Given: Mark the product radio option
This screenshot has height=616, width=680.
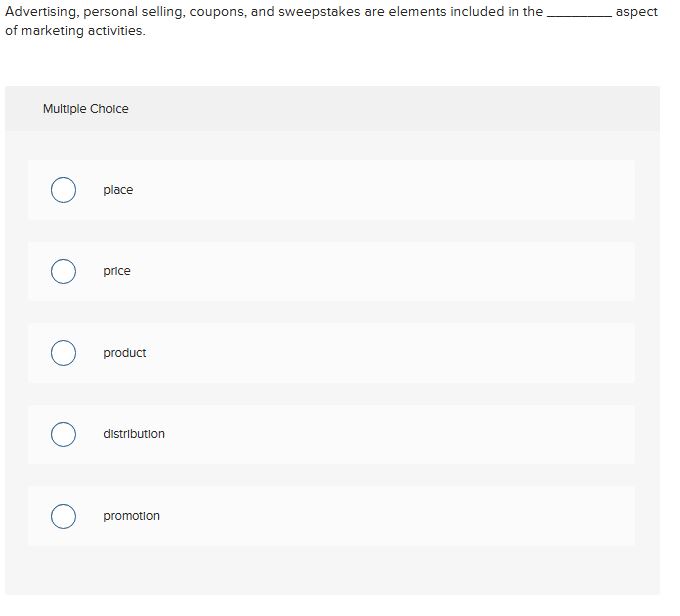Looking at the screenshot, I should point(64,353).
